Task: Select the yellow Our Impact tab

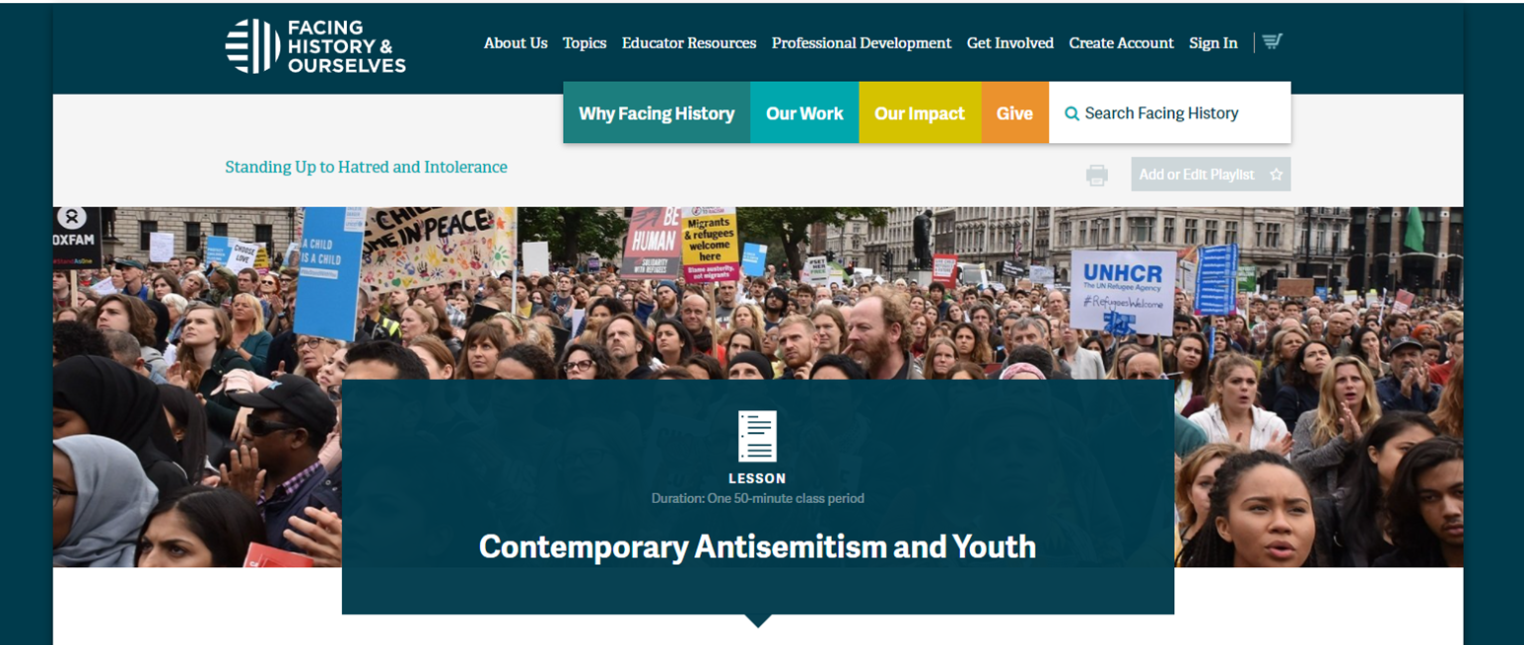Action: [x=920, y=113]
